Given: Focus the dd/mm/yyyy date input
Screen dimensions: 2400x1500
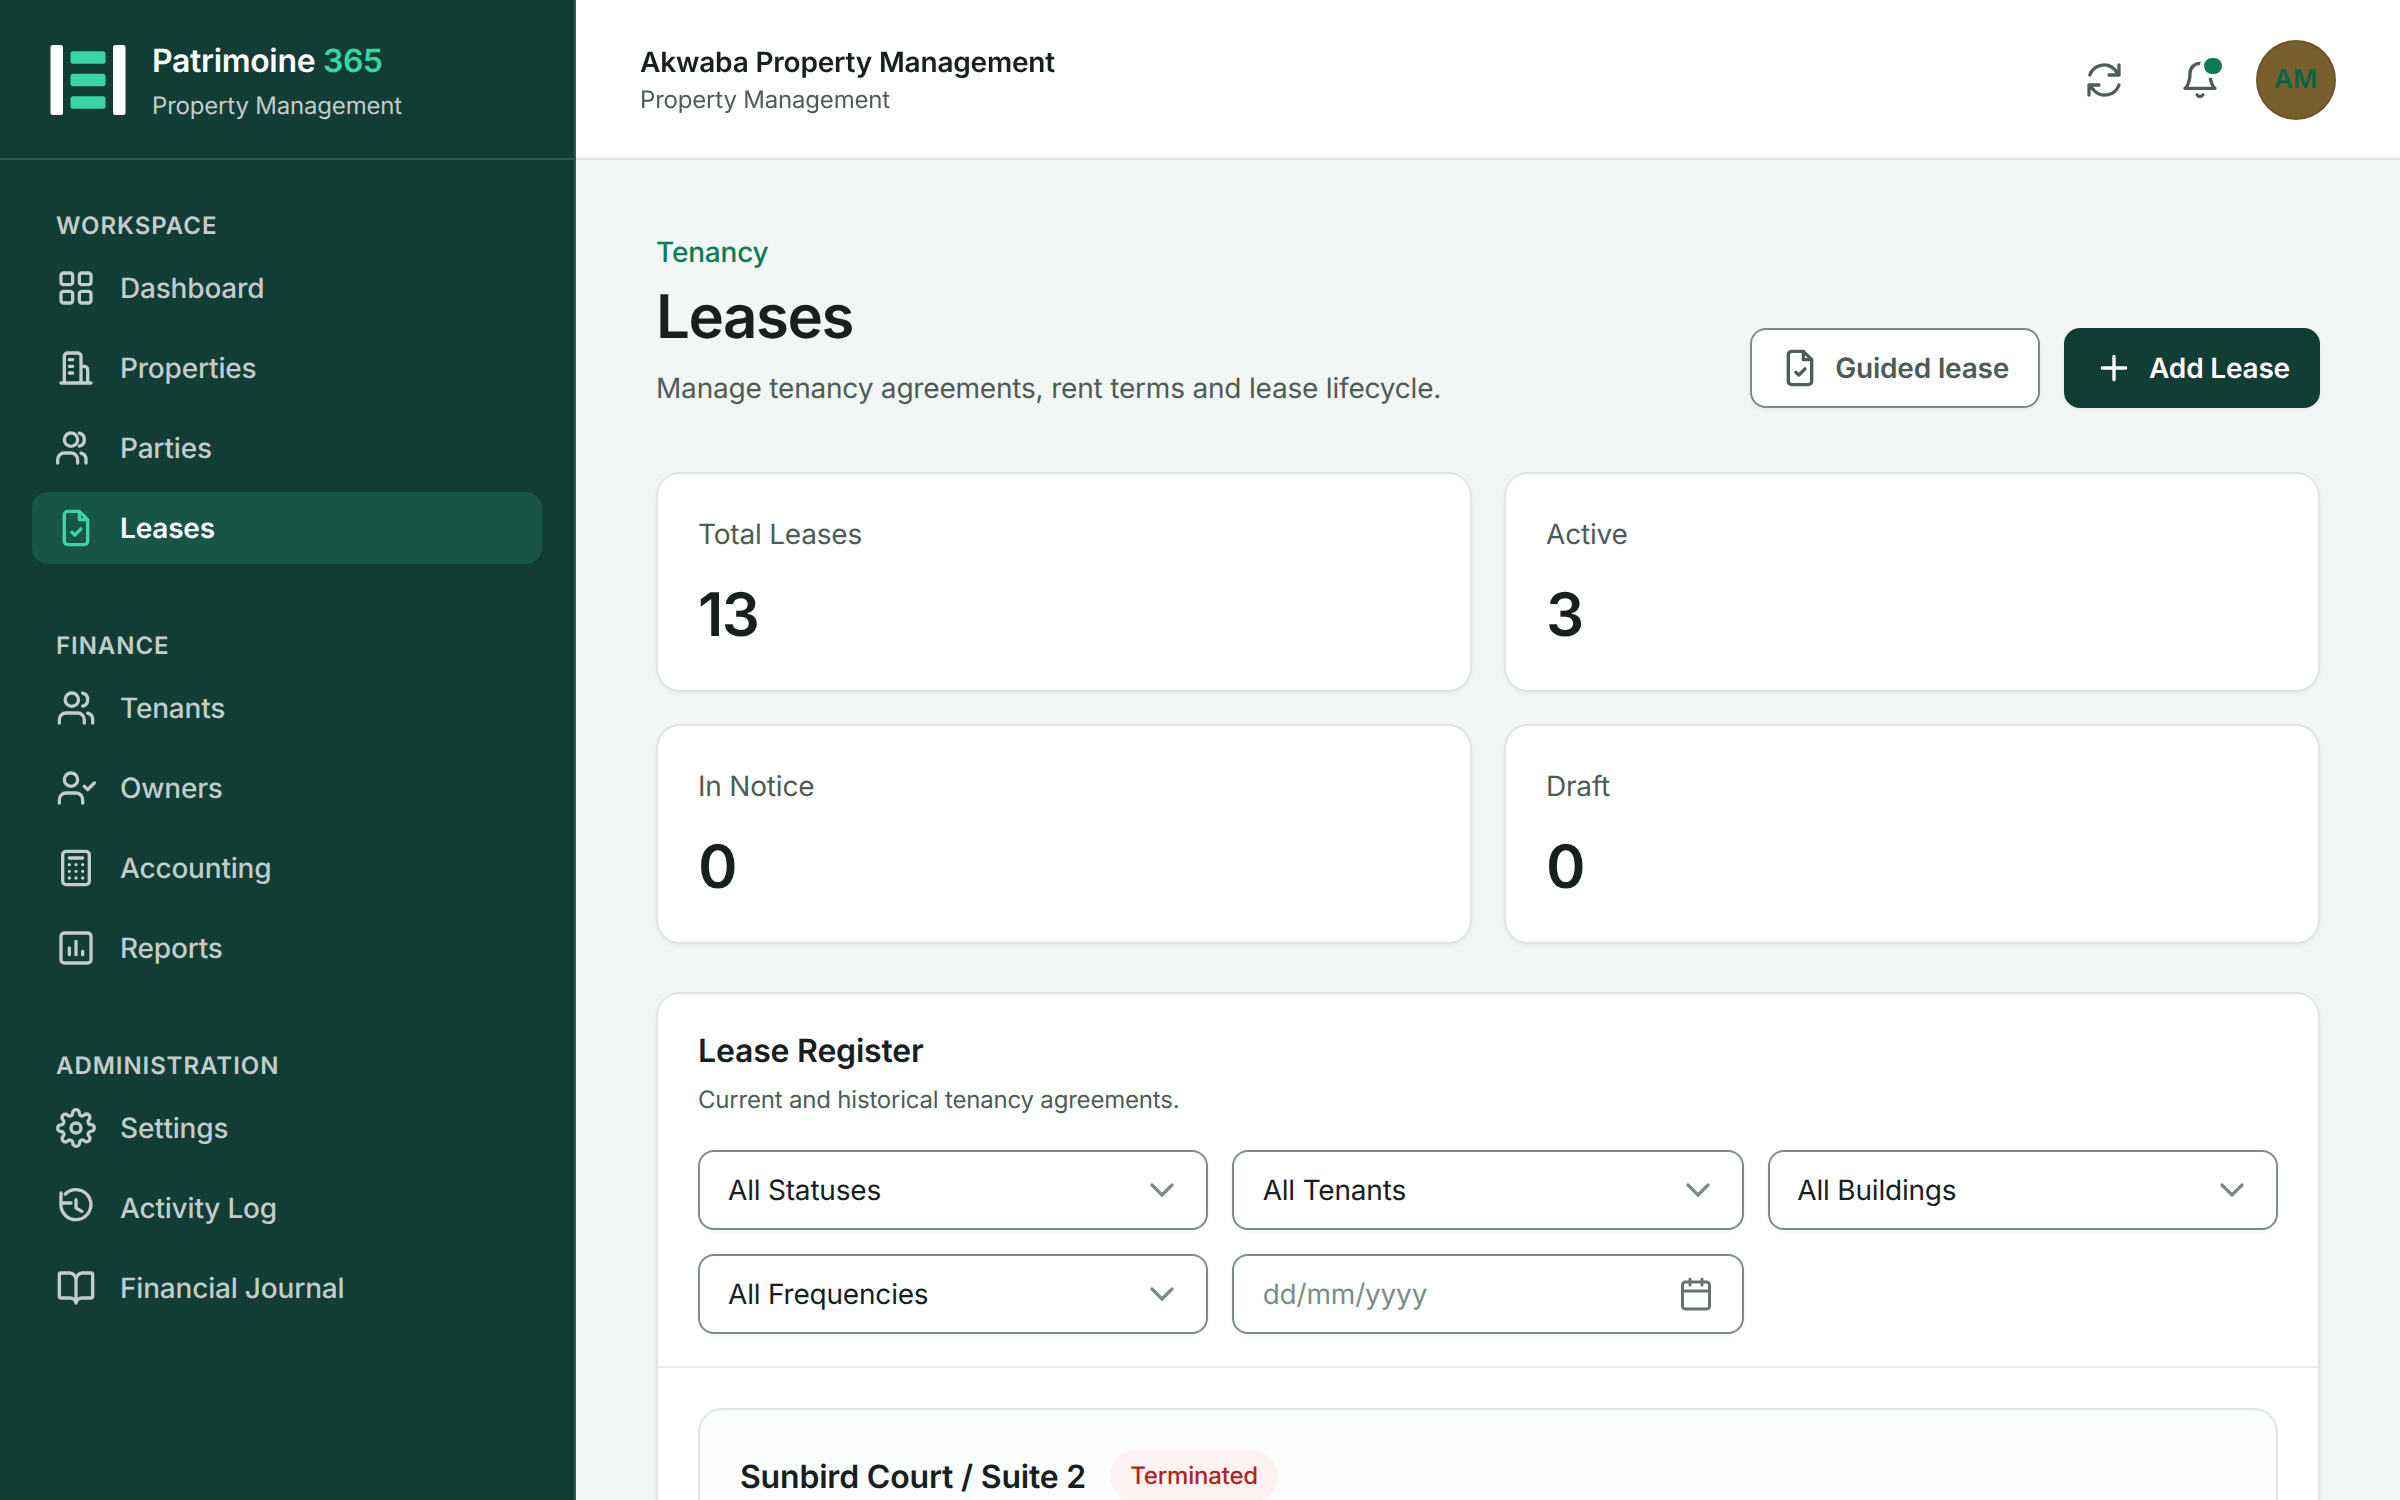Looking at the screenshot, I should [1487, 1294].
